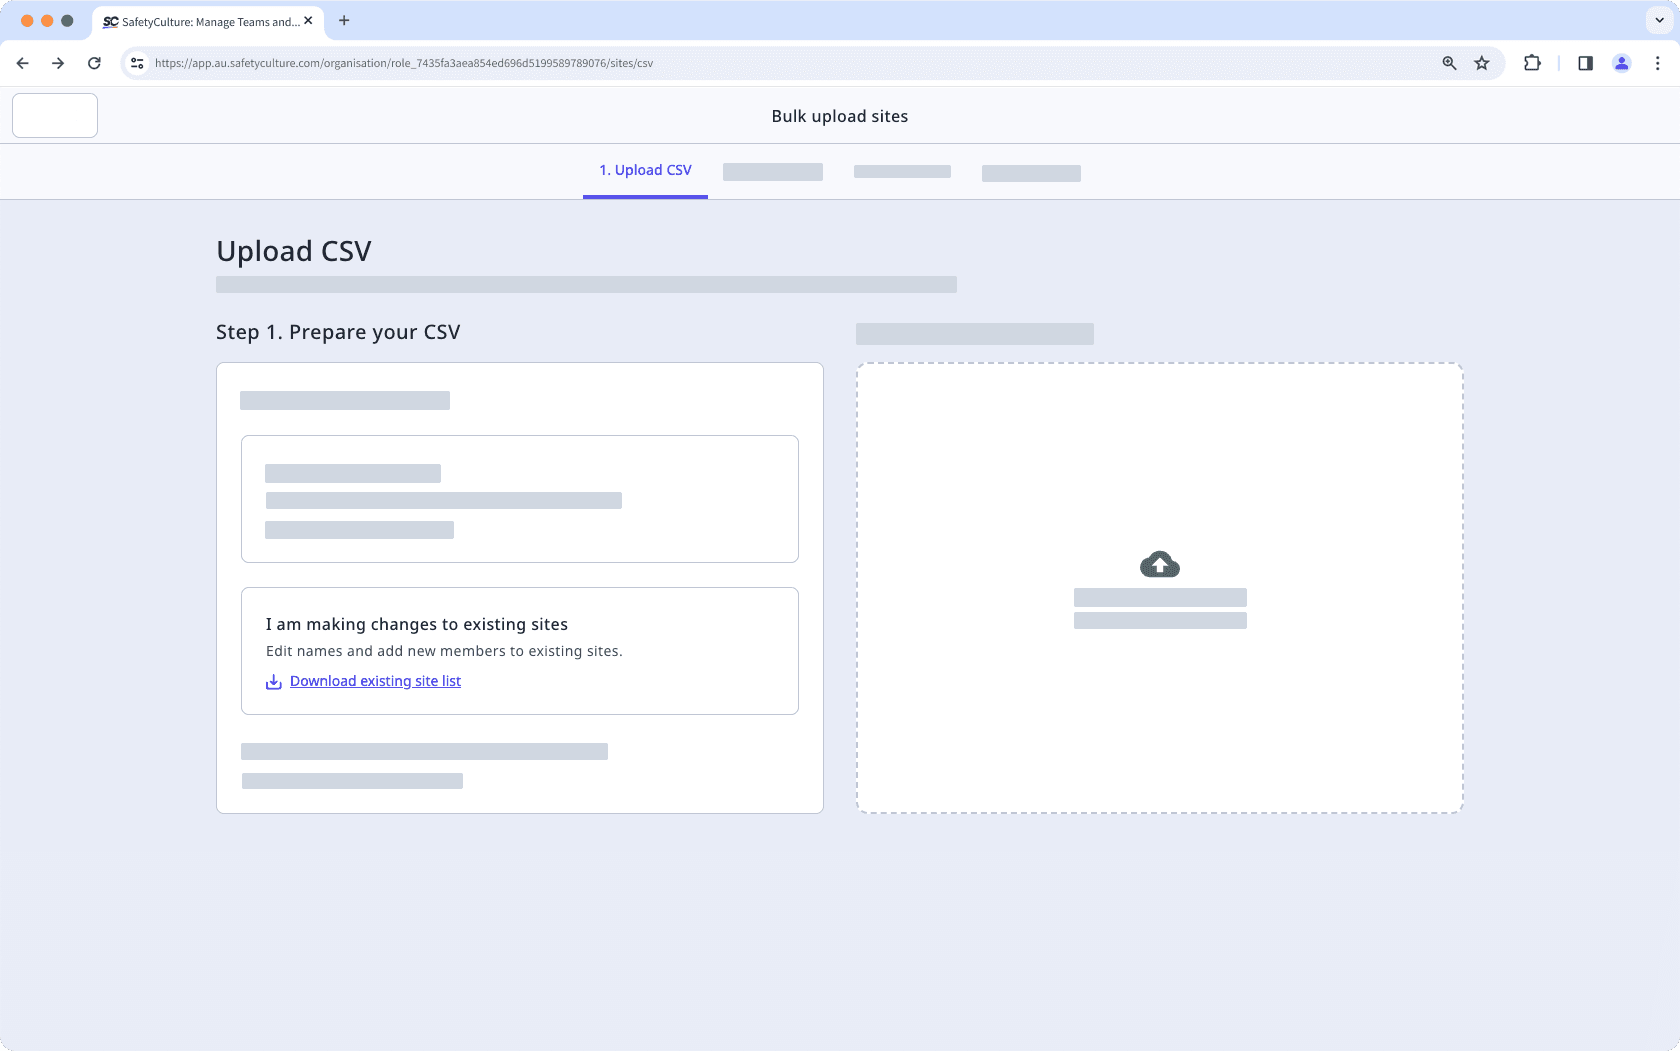Open the browser extensions puzzle icon

pos(1531,63)
